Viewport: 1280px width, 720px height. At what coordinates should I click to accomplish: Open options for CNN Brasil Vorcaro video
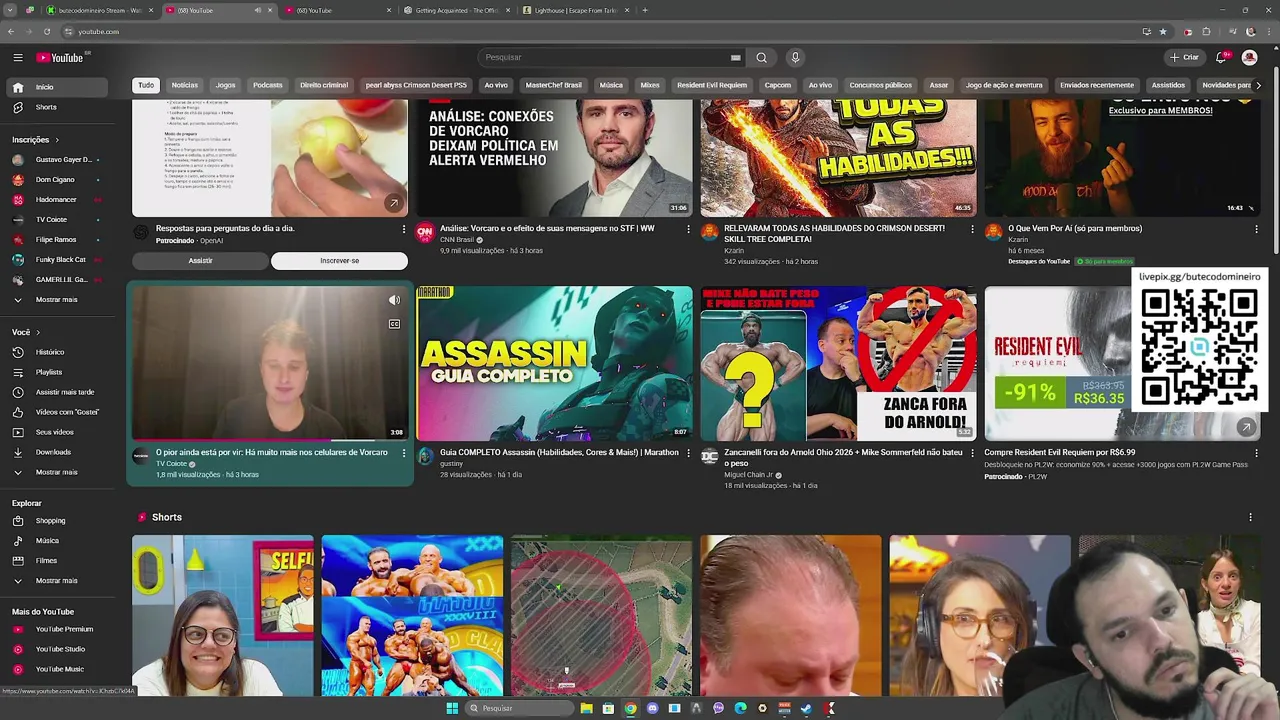pyautogui.click(x=688, y=229)
